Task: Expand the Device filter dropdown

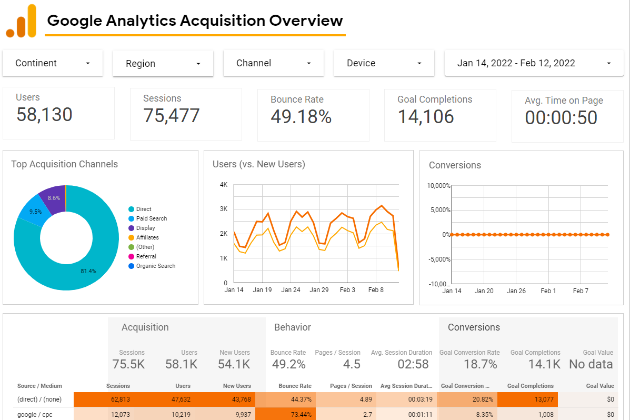Action: click(x=384, y=63)
